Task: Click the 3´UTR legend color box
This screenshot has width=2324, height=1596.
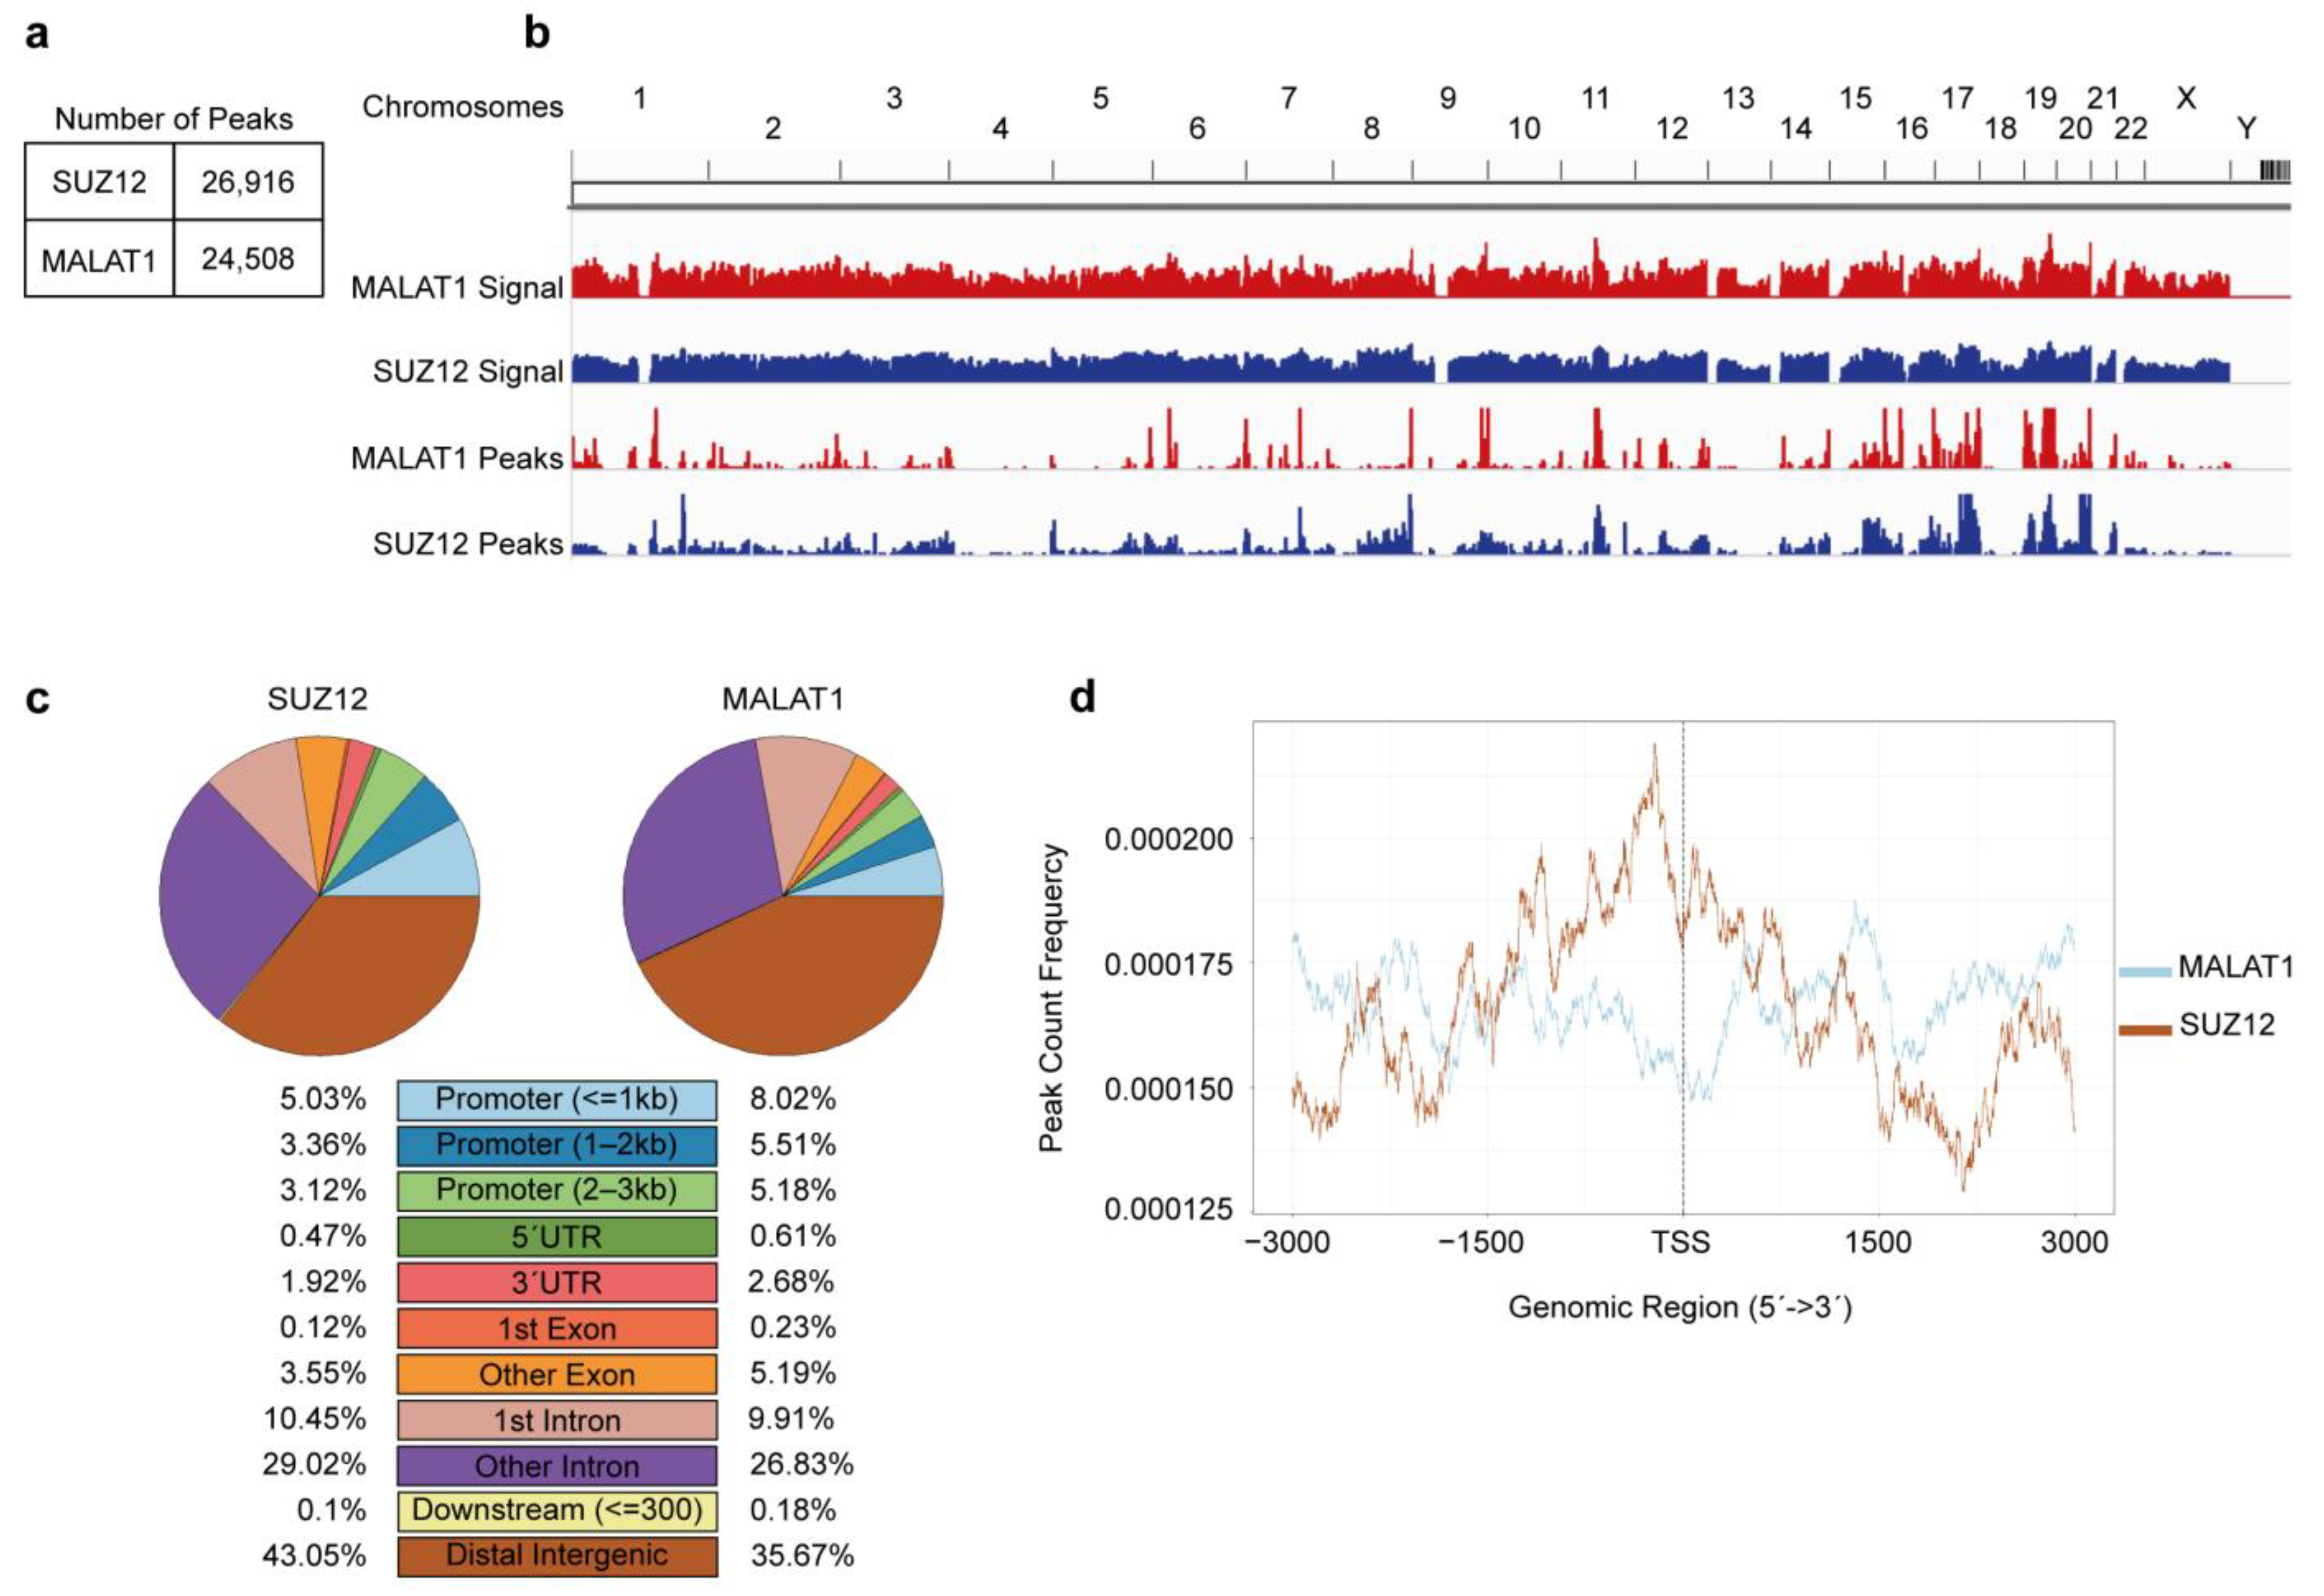Action: 557,1283
